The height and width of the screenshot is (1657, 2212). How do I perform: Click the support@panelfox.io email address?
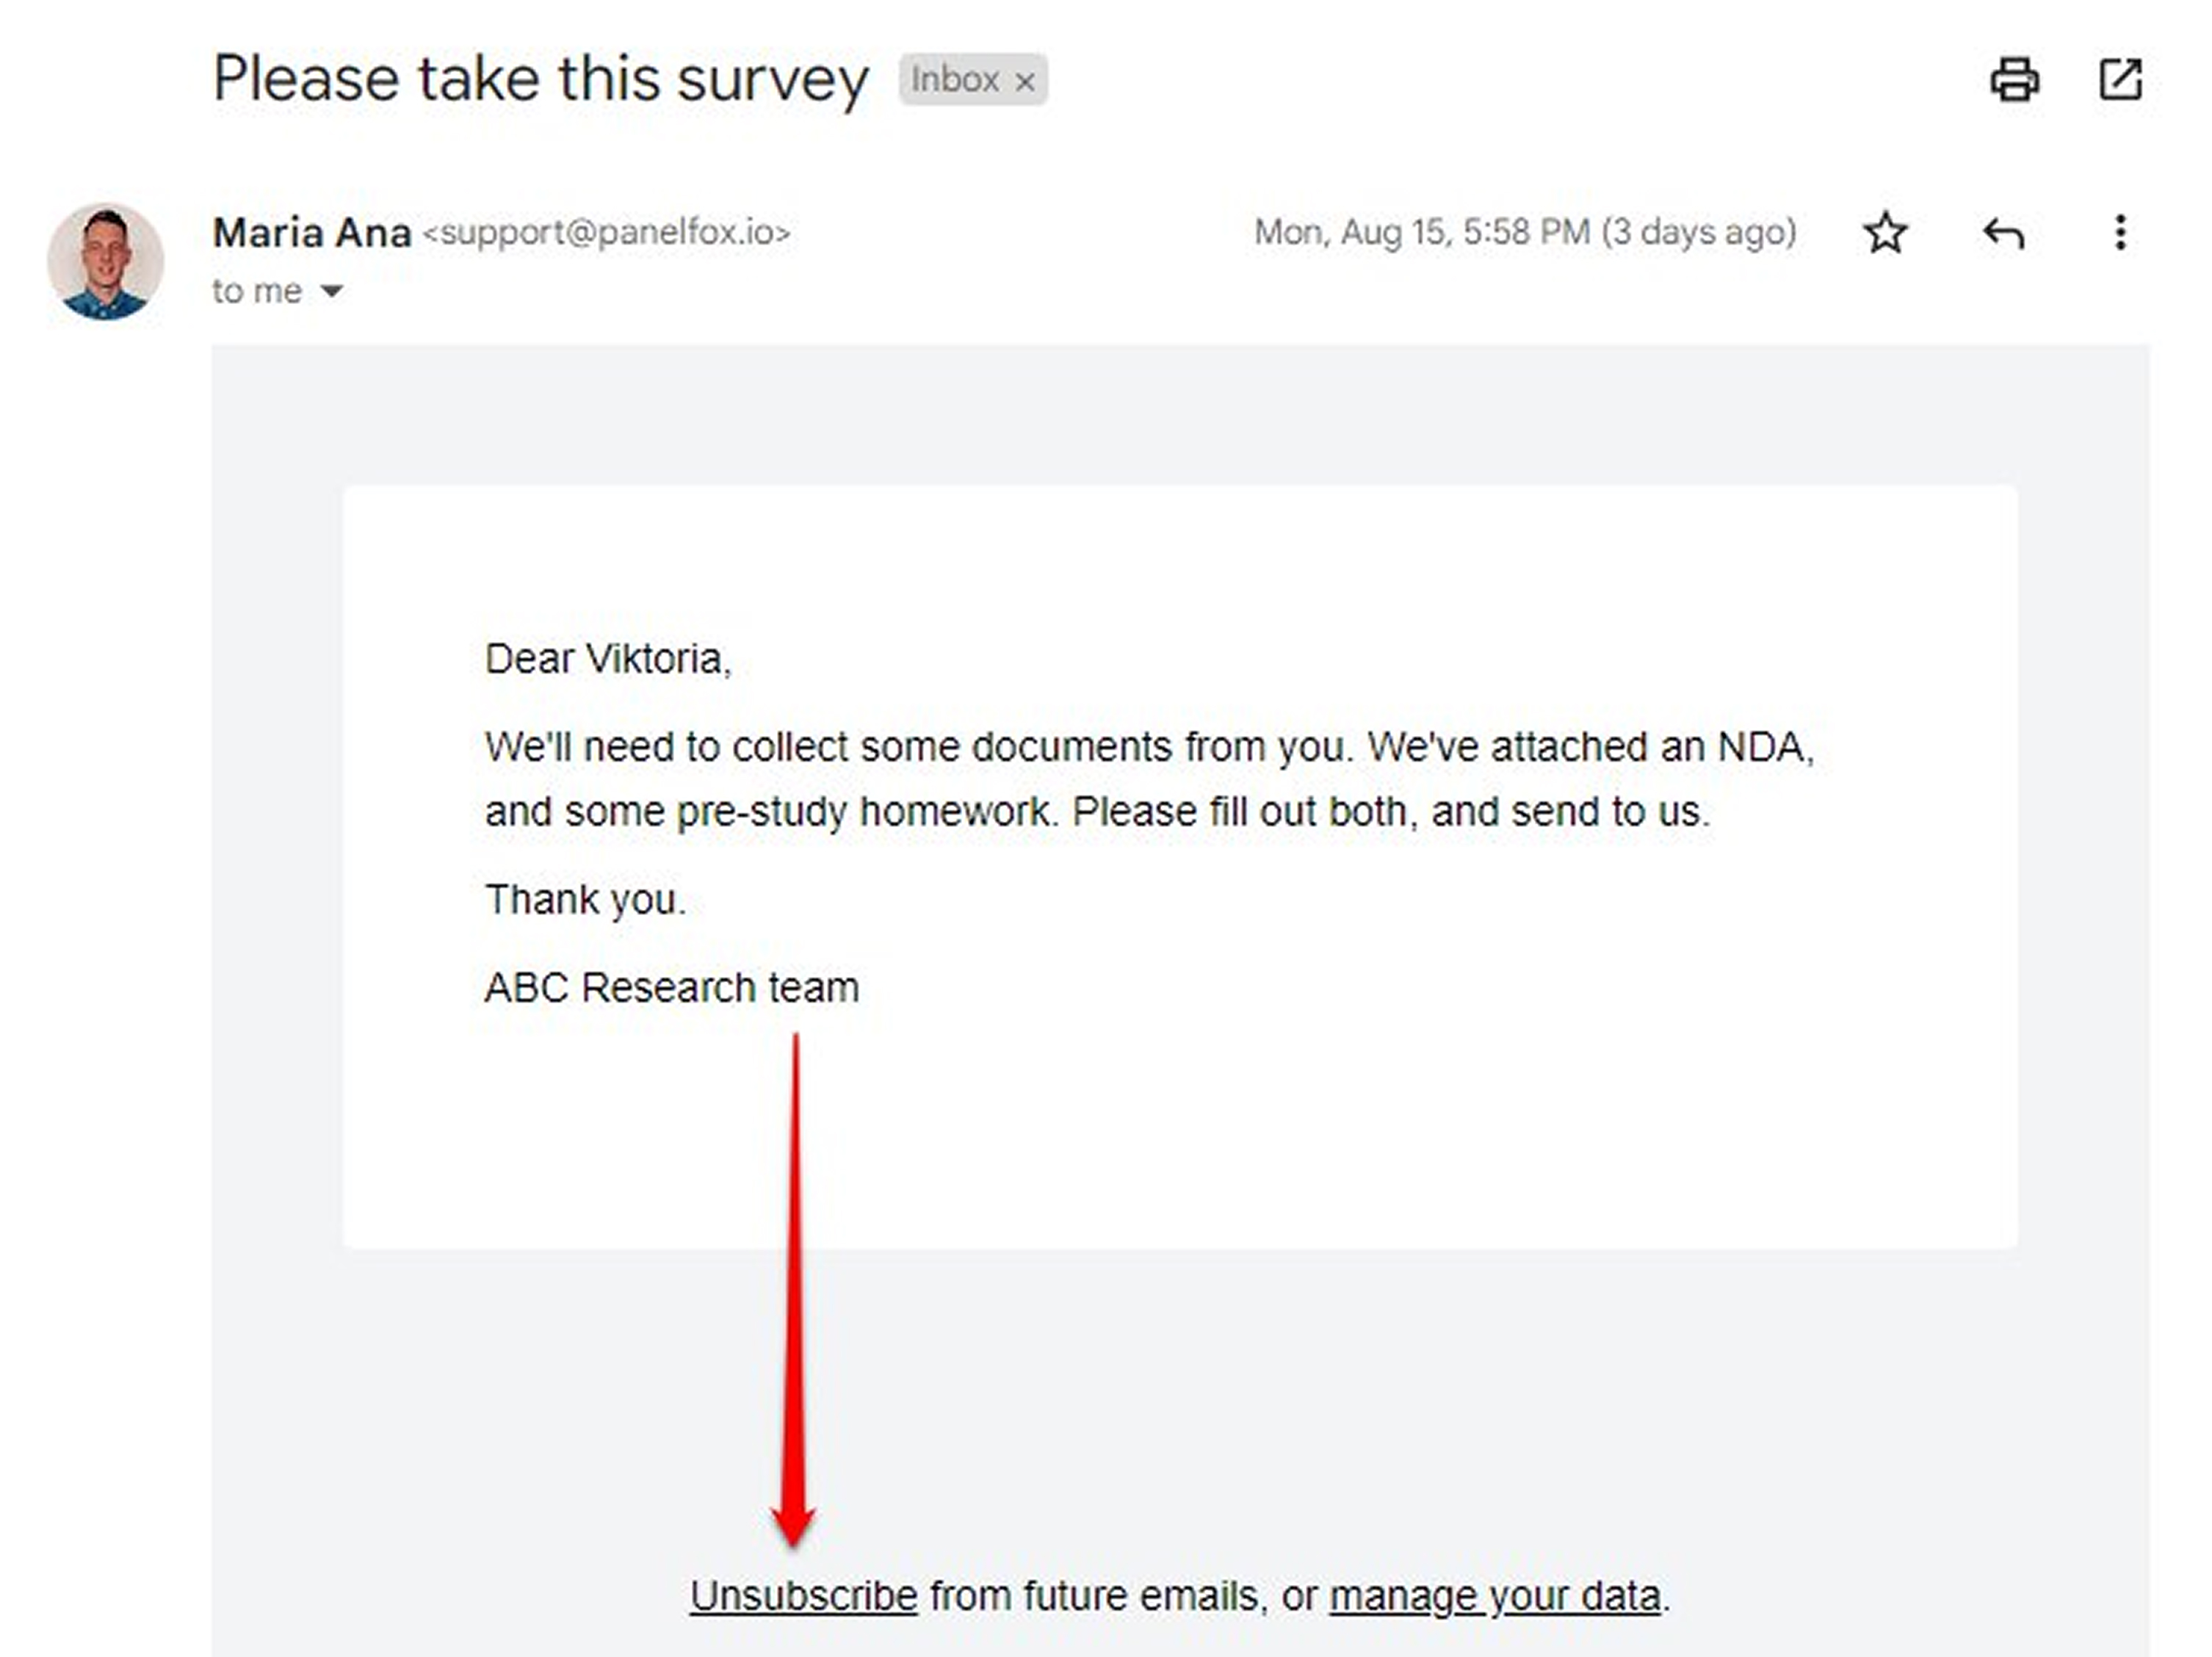(606, 233)
